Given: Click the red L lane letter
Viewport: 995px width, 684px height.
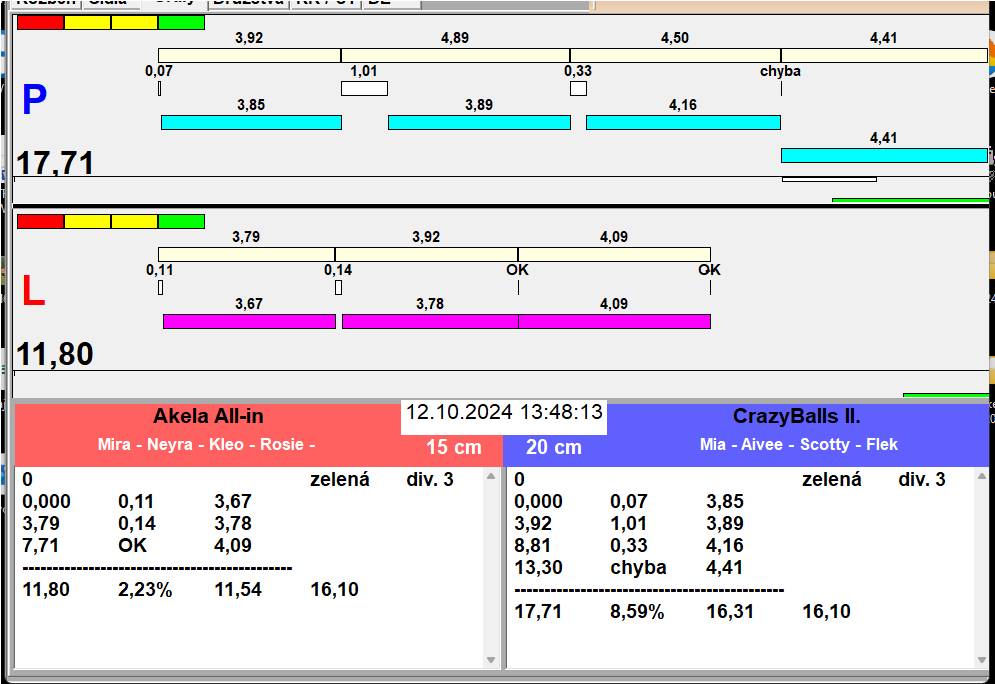Looking at the screenshot, I should (x=34, y=291).
